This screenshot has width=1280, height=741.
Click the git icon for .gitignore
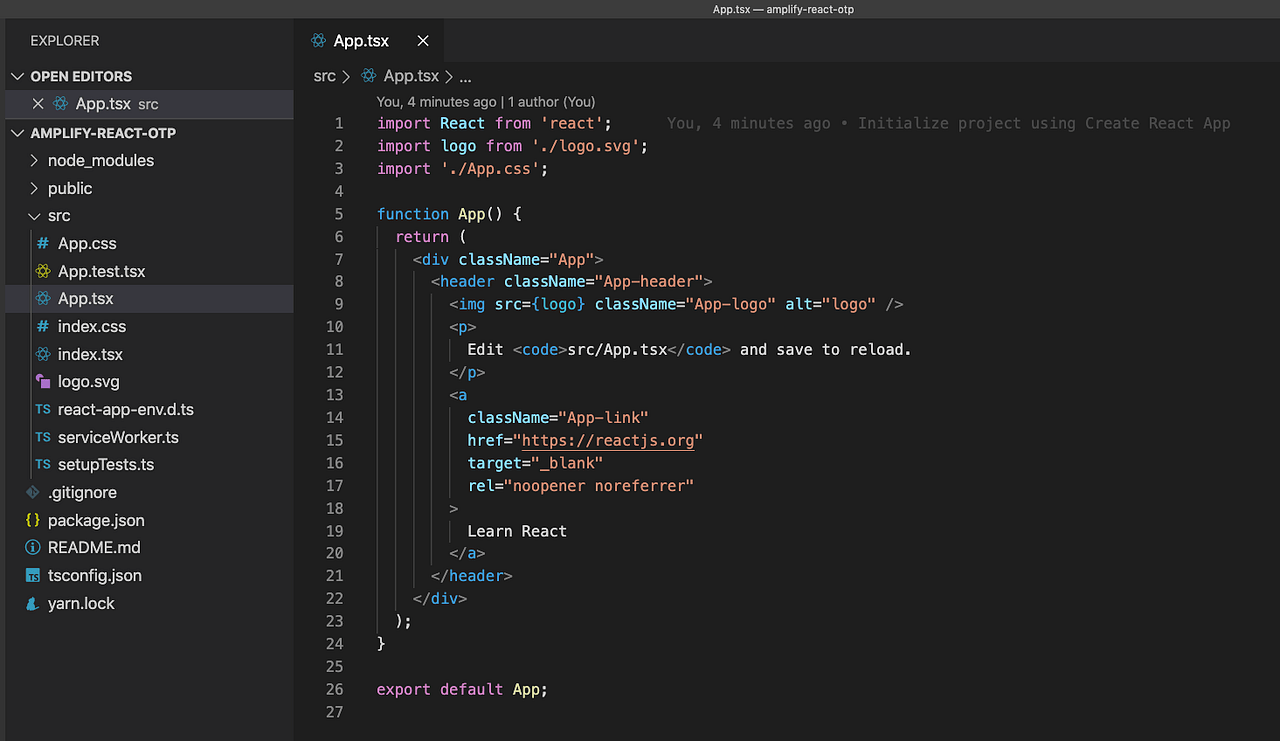tap(32, 492)
